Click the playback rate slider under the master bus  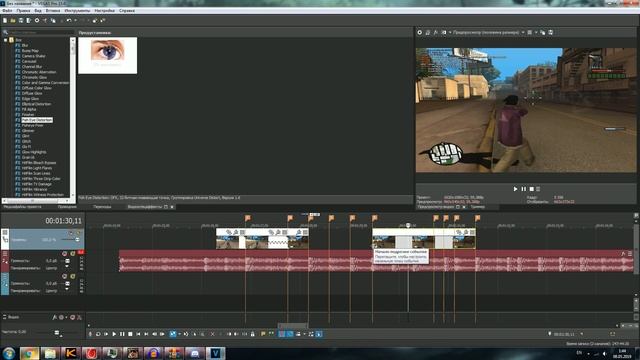[57, 333]
